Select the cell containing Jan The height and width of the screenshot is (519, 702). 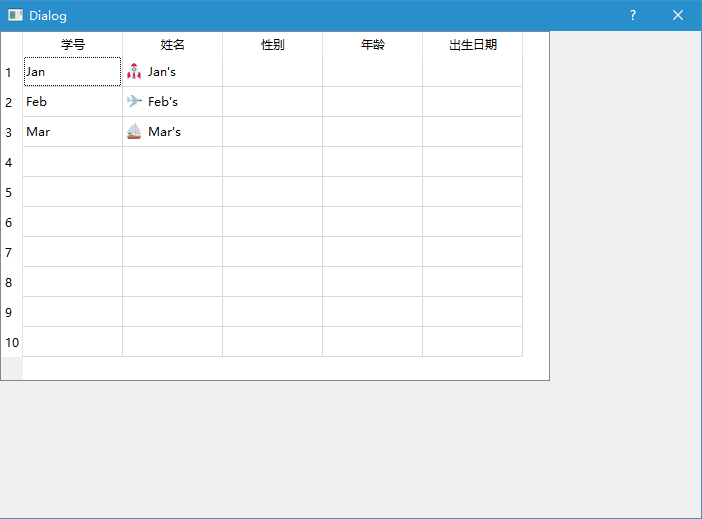click(73, 72)
